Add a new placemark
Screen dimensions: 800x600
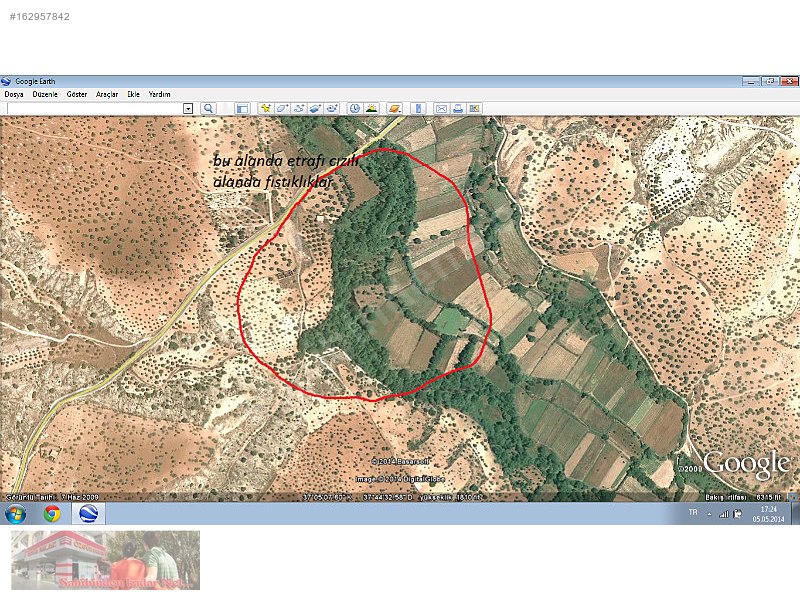click(266, 108)
